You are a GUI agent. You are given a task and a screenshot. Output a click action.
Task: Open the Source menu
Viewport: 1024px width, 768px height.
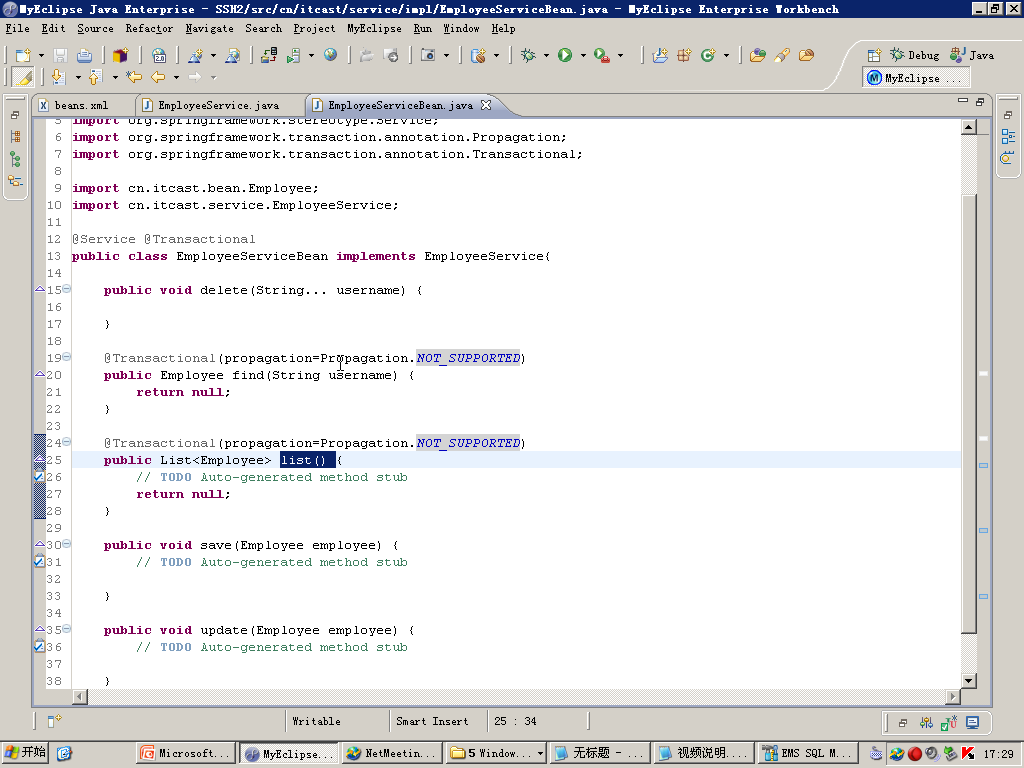(95, 29)
